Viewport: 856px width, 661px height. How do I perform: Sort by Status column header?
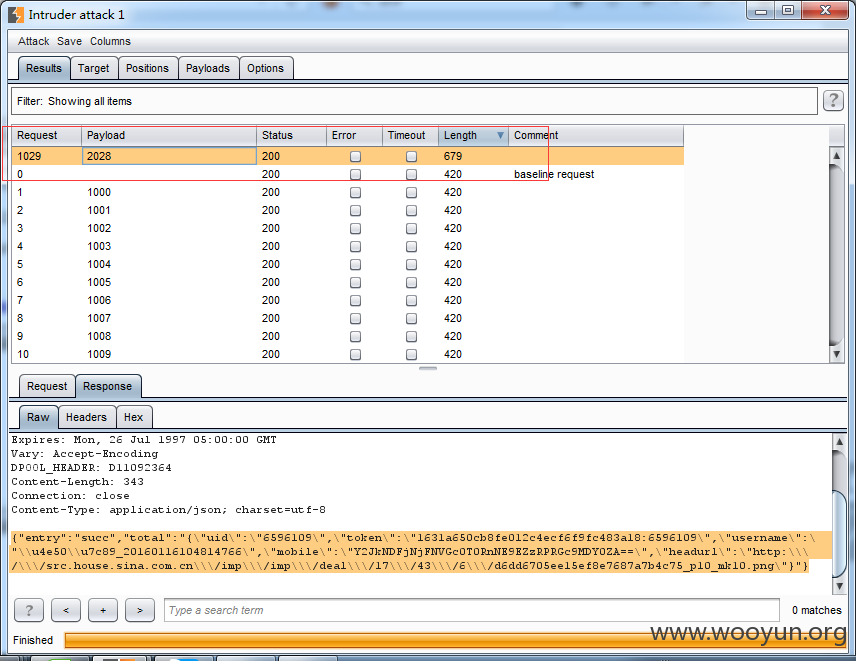click(291, 135)
